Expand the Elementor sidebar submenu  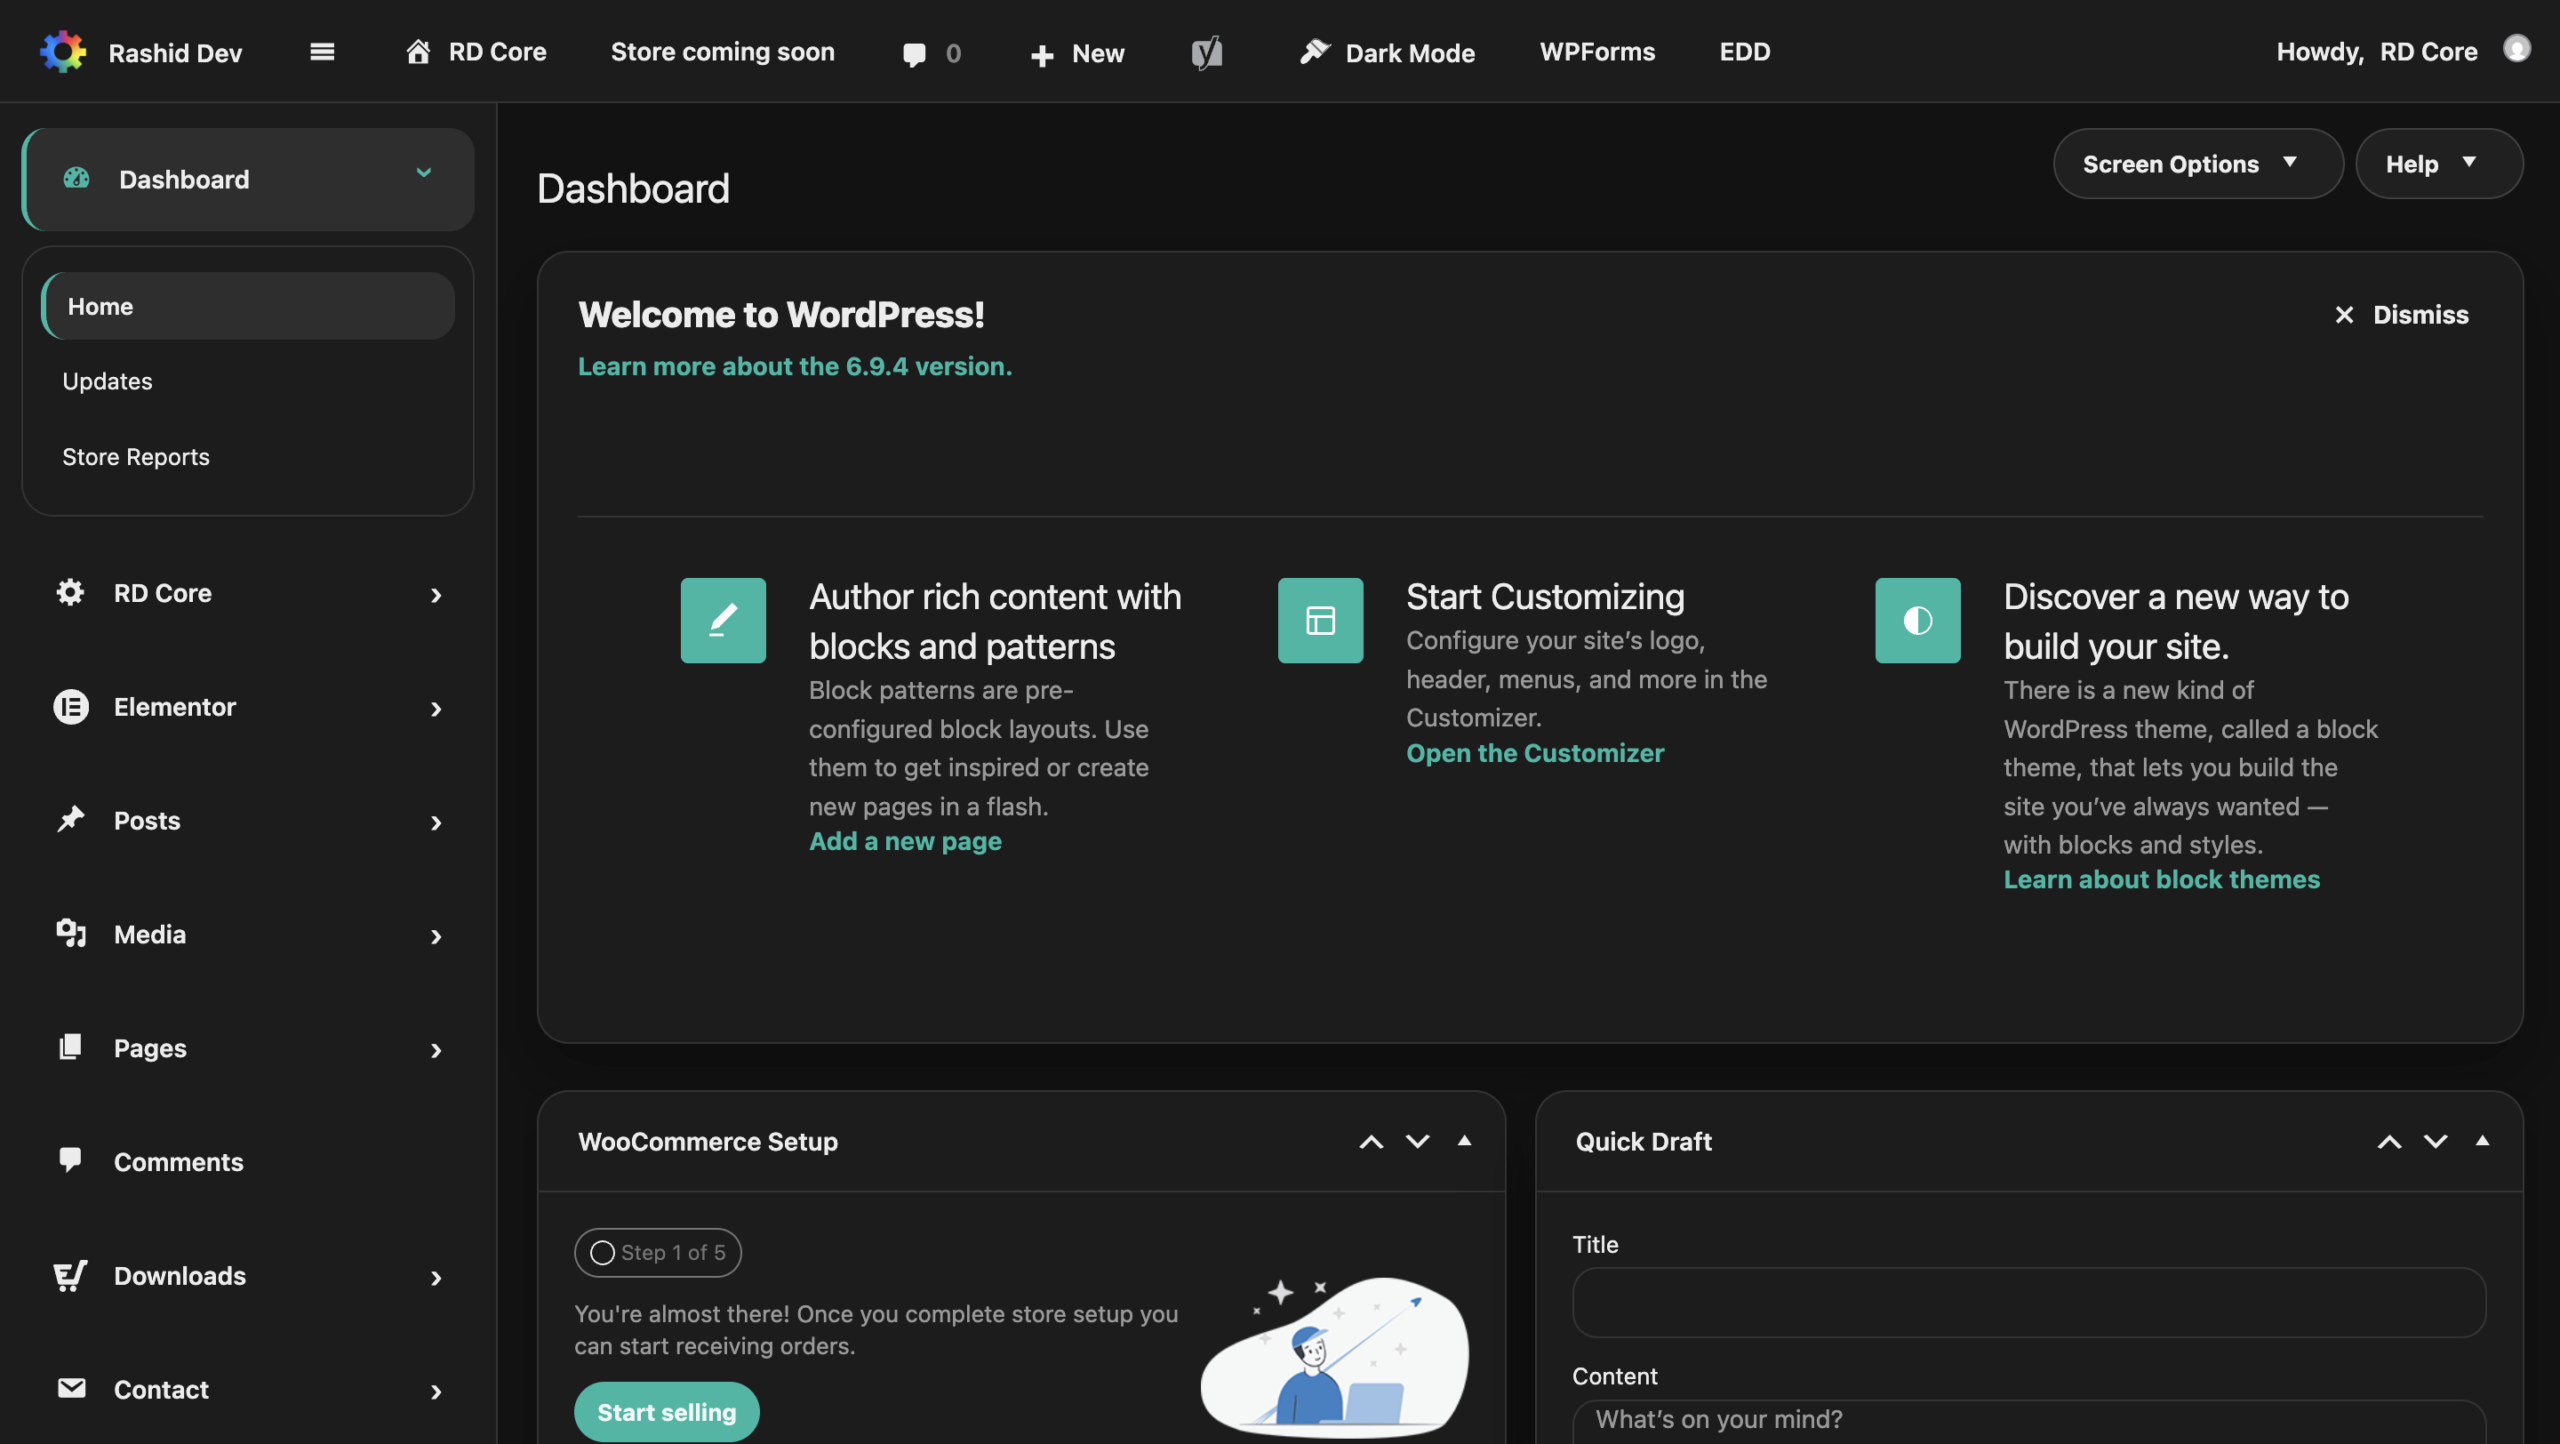(x=436, y=708)
